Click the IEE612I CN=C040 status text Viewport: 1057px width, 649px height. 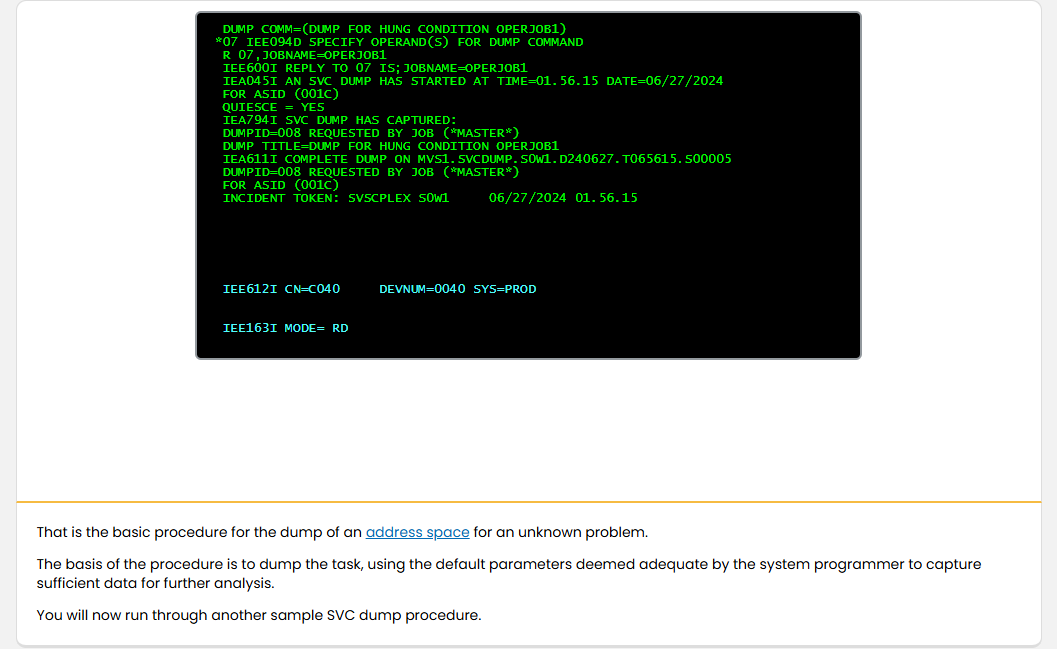tap(281, 289)
